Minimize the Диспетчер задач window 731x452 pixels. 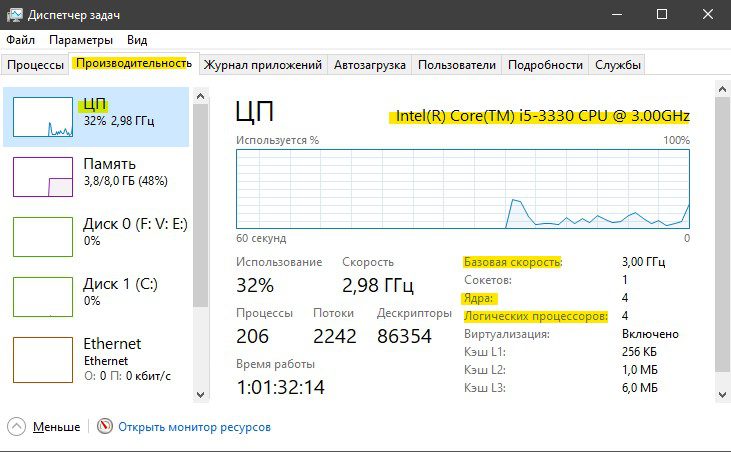coord(617,14)
